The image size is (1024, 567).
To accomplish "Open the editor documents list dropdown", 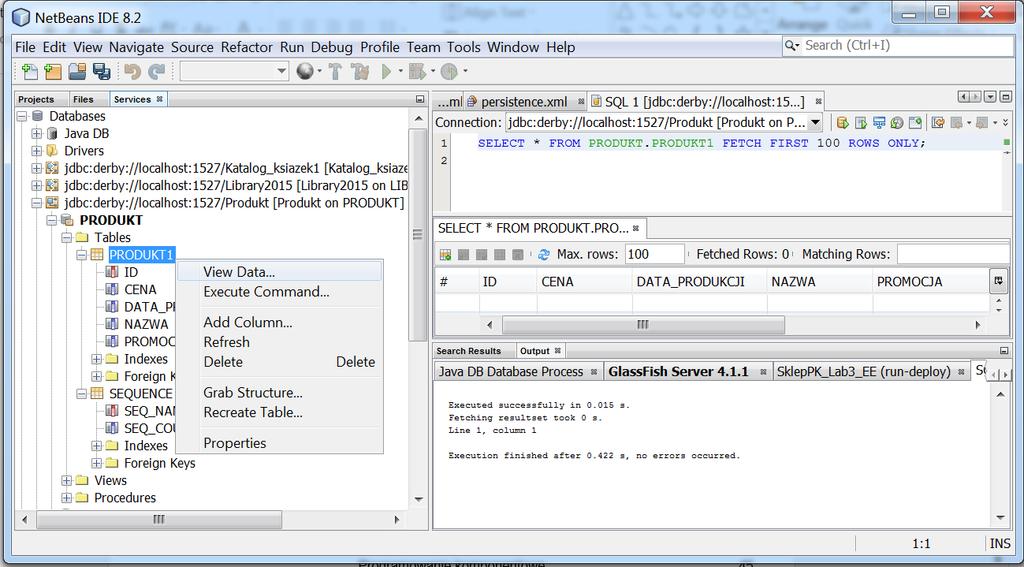I will (990, 97).
